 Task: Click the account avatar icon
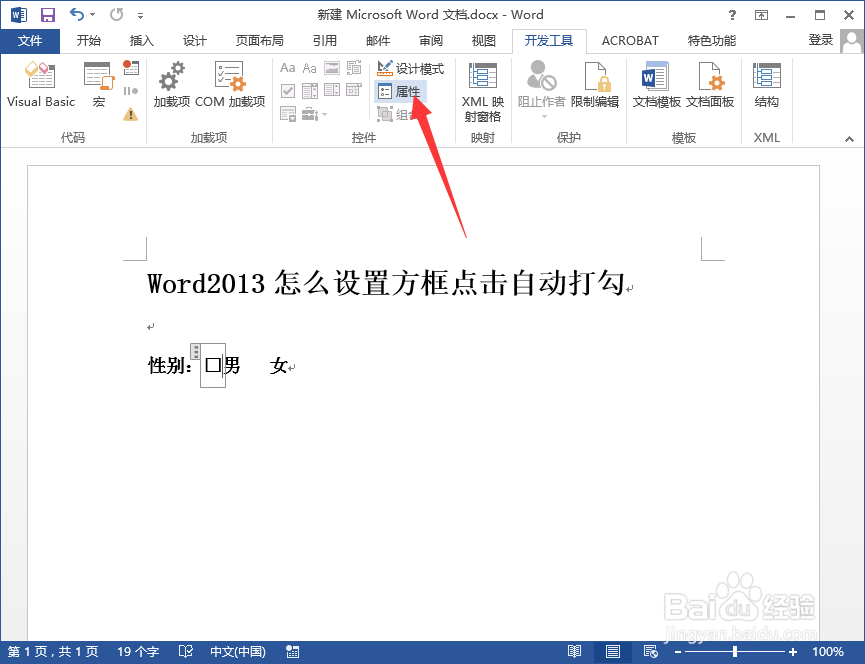pos(852,41)
